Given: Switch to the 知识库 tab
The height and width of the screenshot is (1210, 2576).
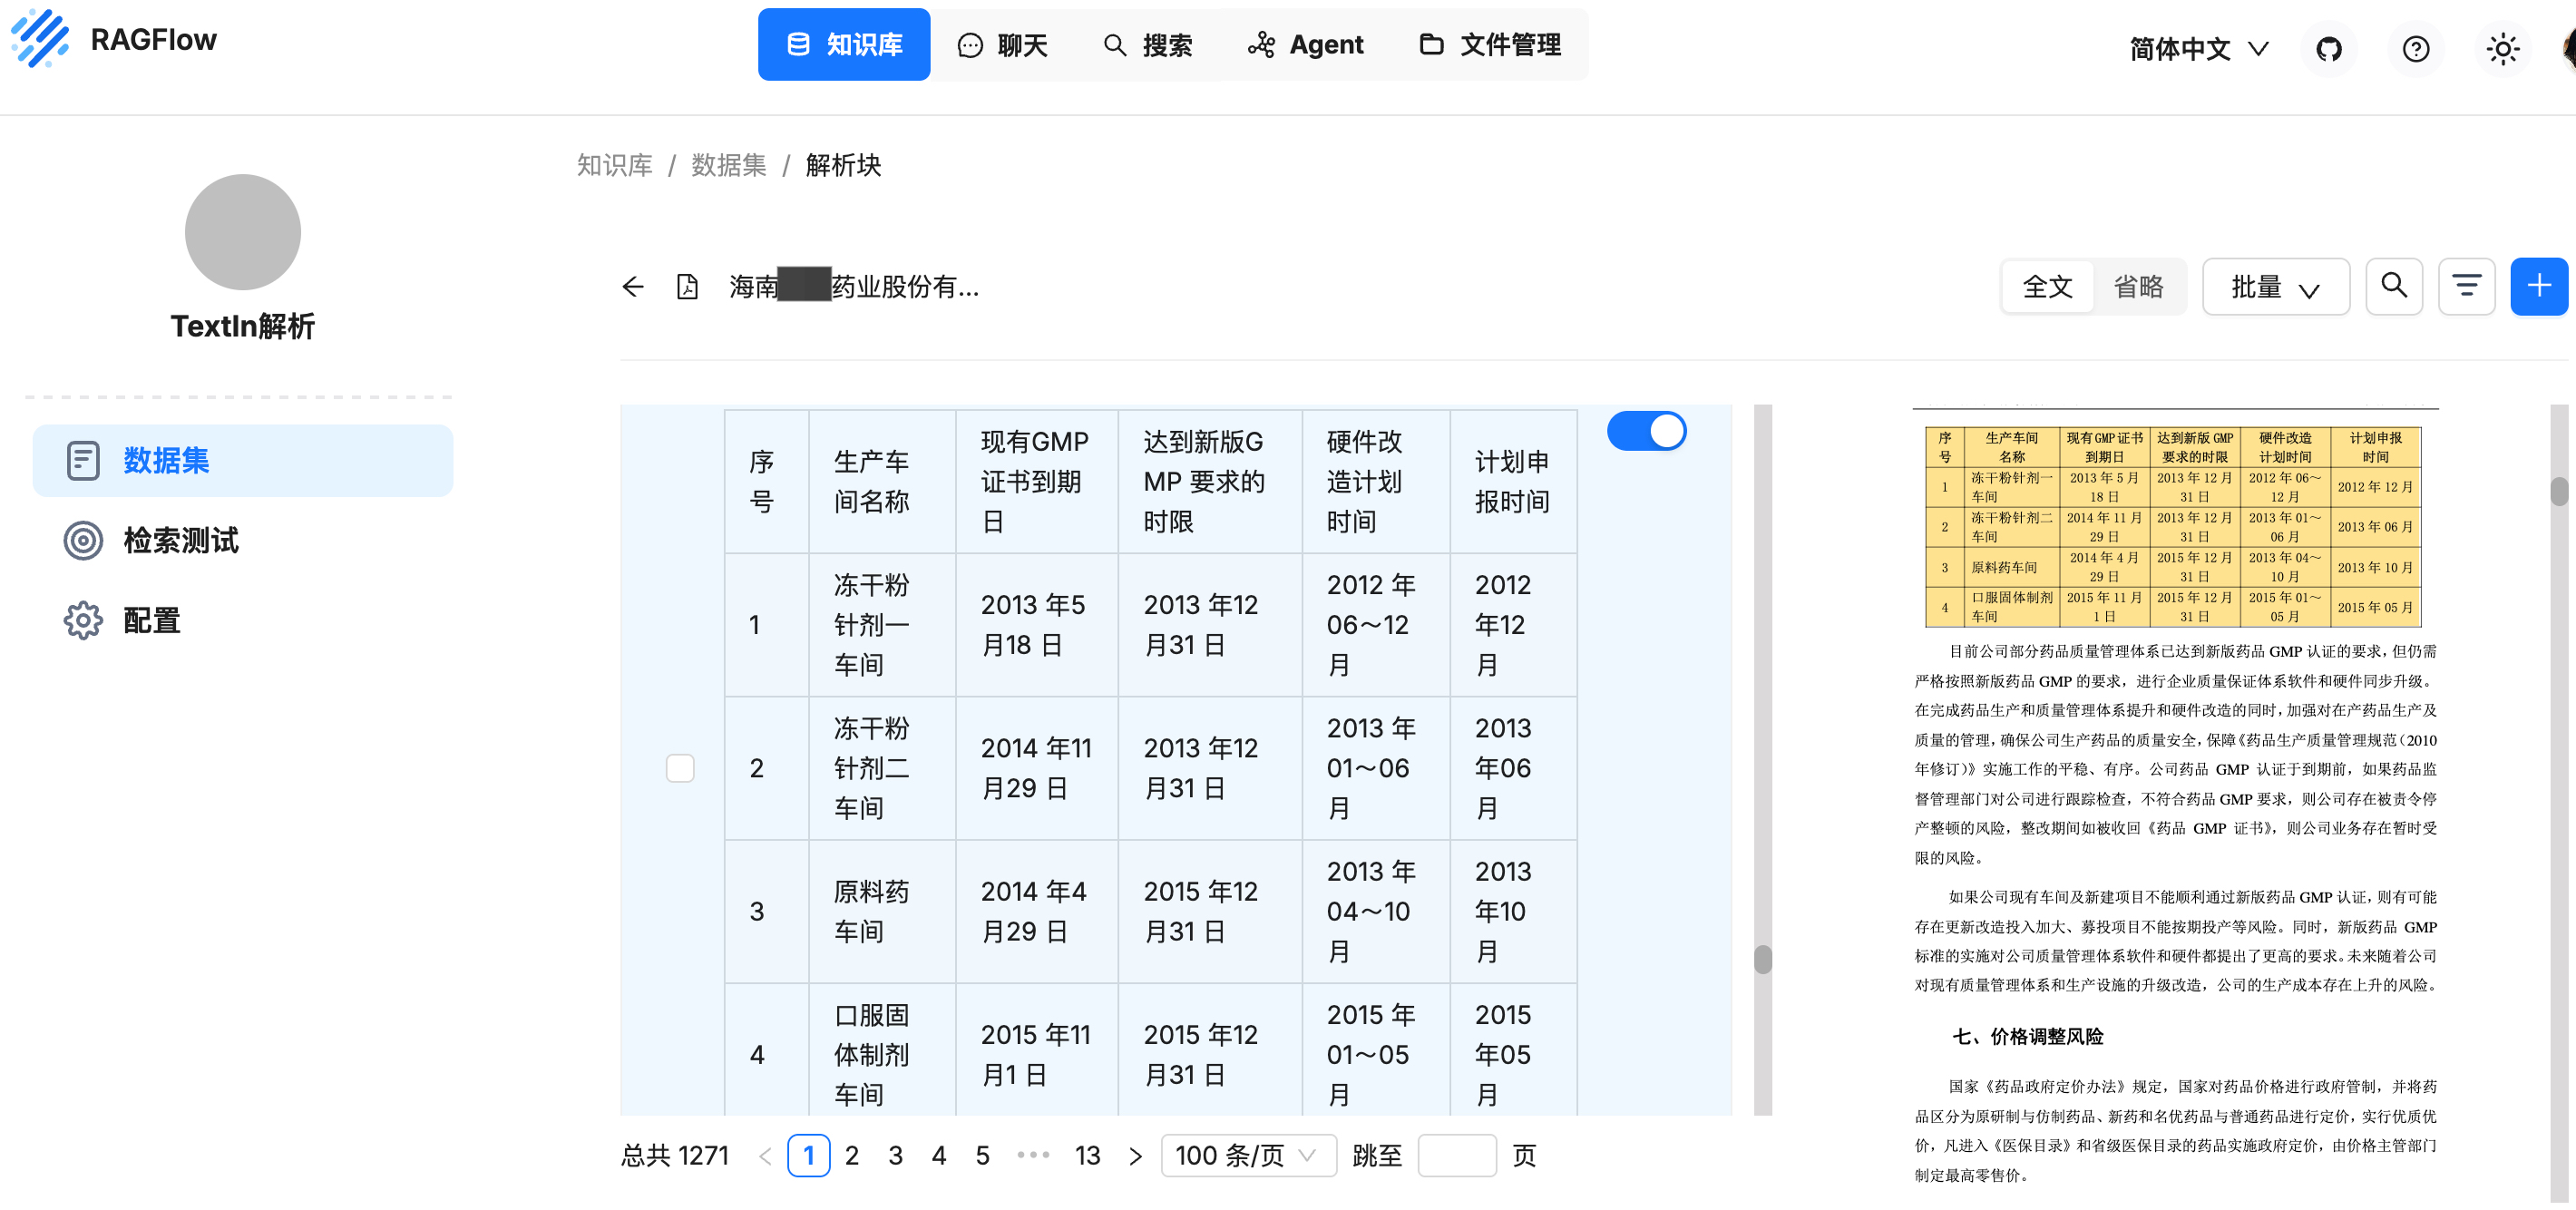Looking at the screenshot, I should coord(844,44).
